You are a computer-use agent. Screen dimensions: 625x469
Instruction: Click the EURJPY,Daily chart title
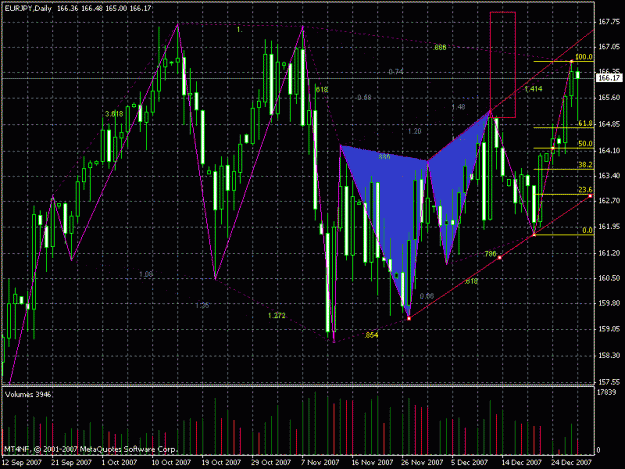[28, 8]
